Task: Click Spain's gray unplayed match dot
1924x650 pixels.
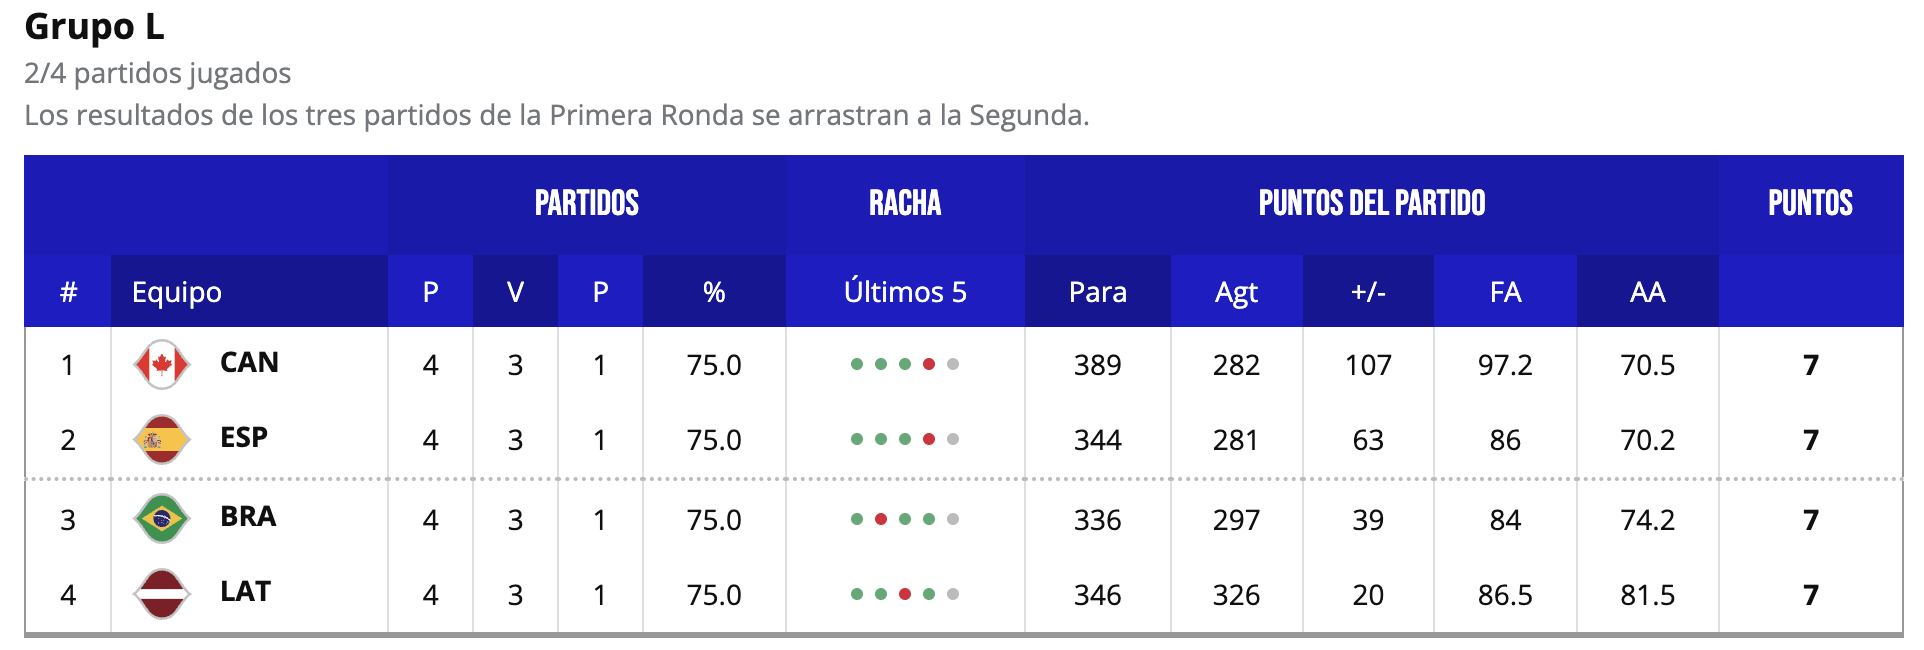Action: click(x=953, y=439)
